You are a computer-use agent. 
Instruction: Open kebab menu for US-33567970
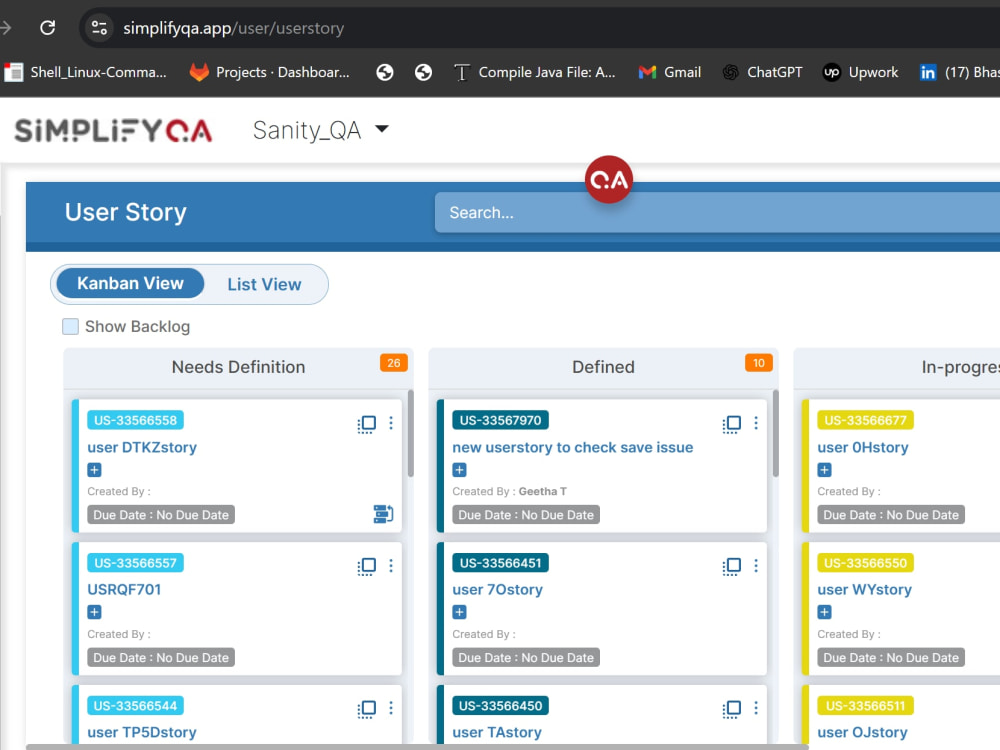click(756, 423)
